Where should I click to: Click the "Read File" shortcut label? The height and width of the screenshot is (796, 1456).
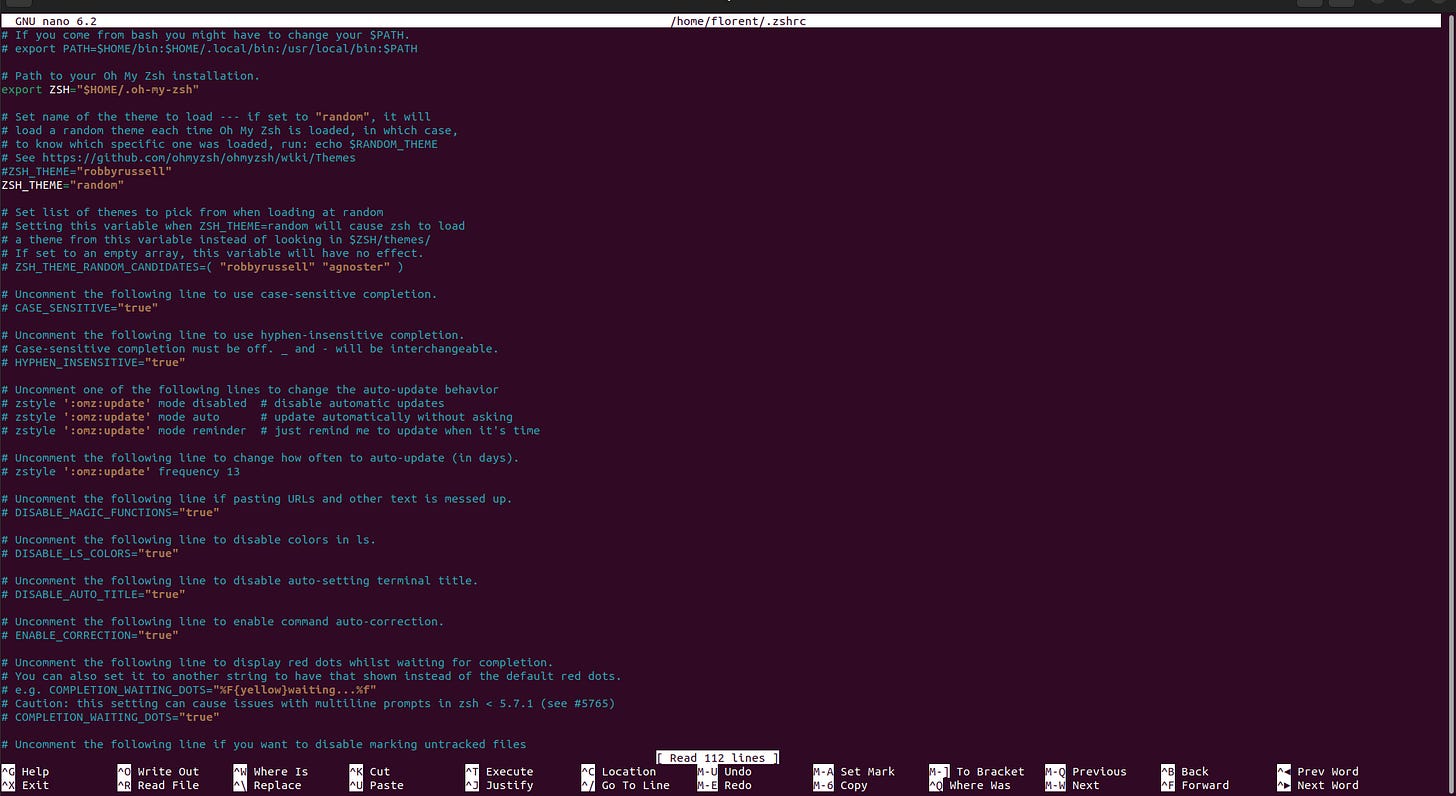pos(168,786)
